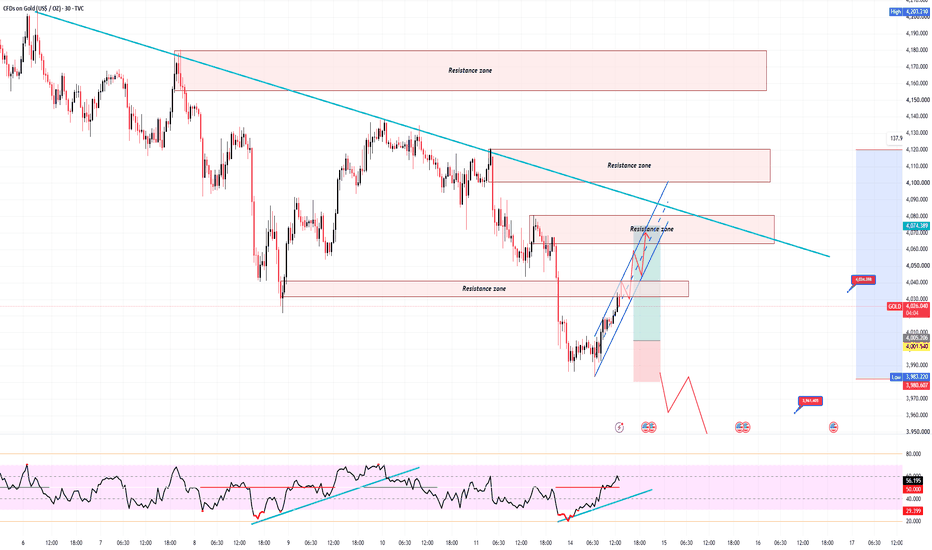
Task: Click the RSI 56.195 value label
Action: [x=912, y=480]
